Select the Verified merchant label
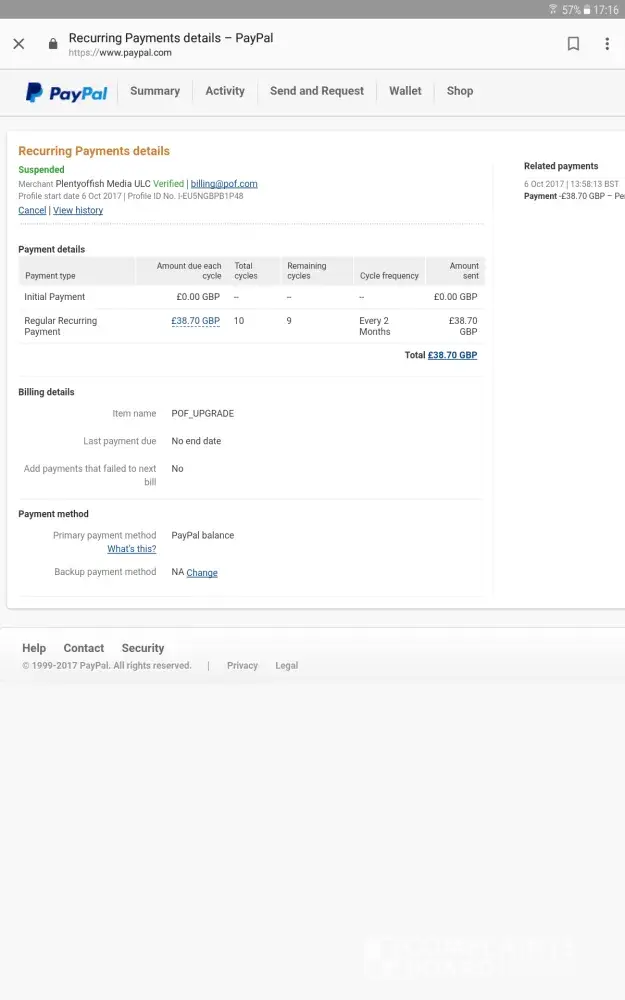Image resolution: width=625 pixels, height=1000 pixels. tap(168, 184)
